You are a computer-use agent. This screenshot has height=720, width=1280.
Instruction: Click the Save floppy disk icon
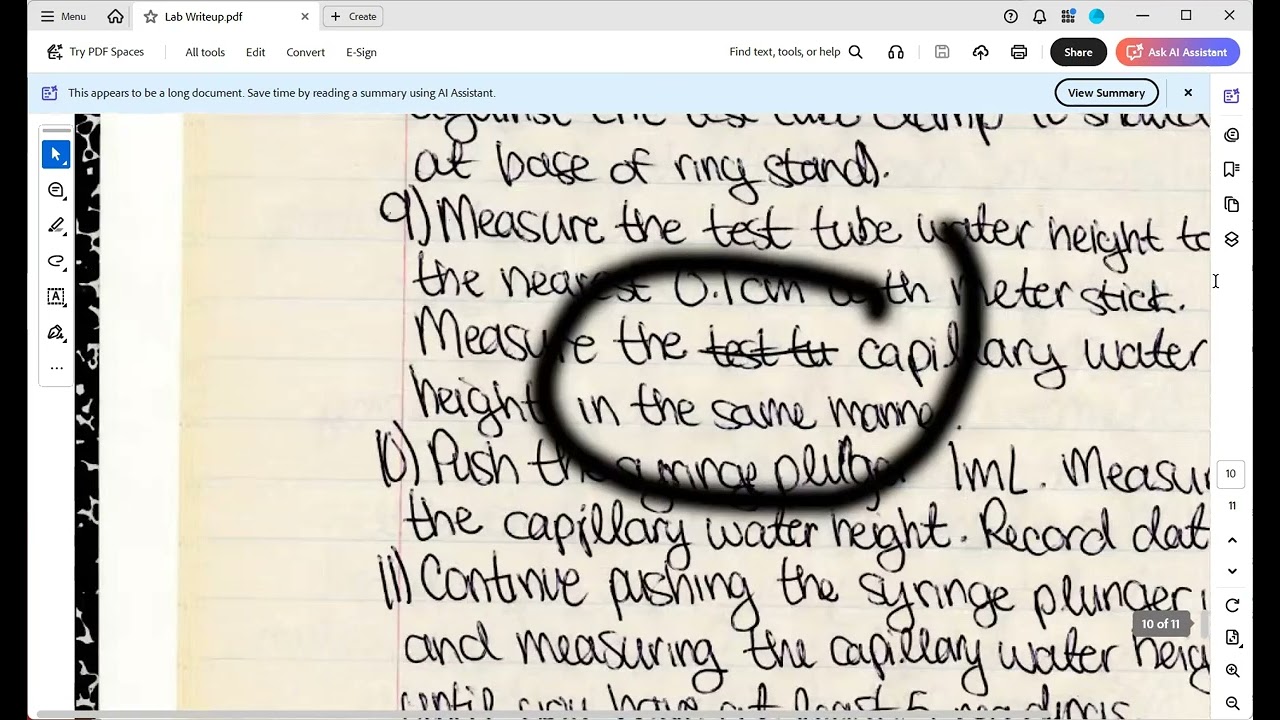942,52
